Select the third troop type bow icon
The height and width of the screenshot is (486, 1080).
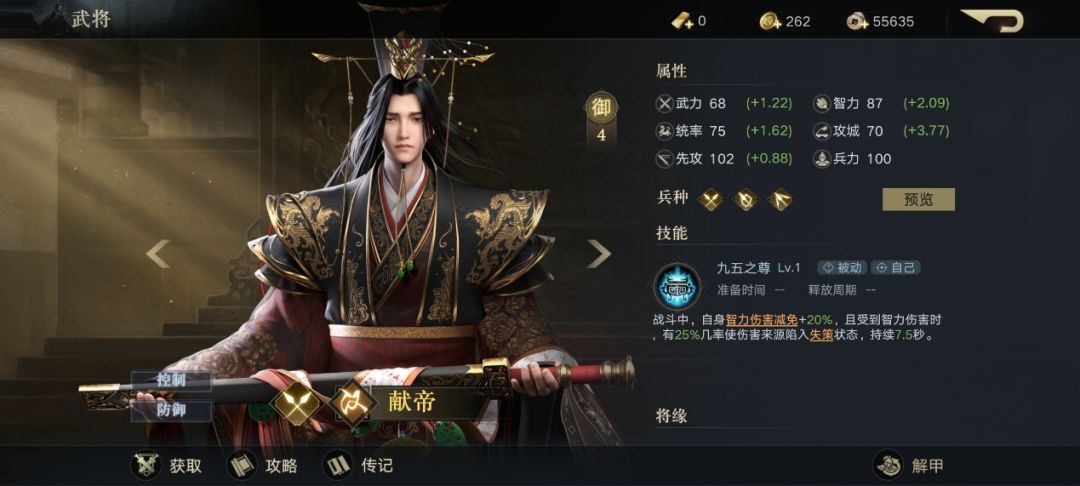pyautogui.click(x=780, y=200)
